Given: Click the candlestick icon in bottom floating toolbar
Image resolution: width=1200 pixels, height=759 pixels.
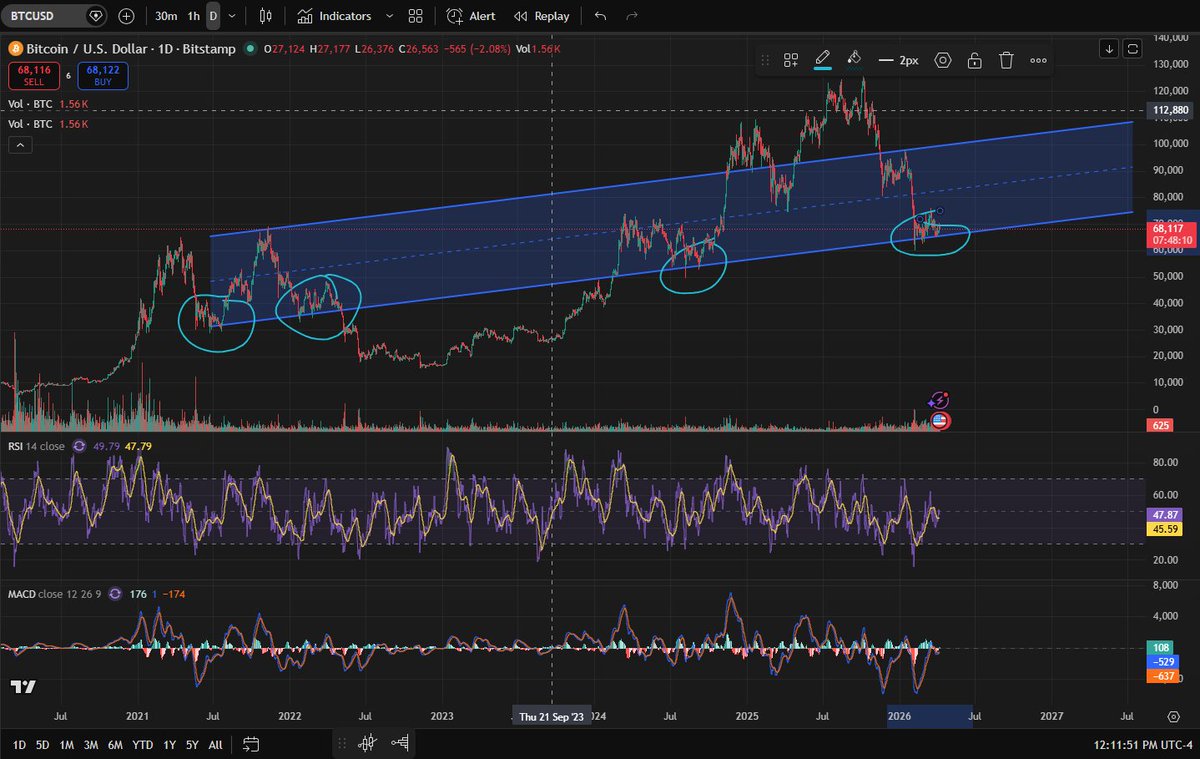Looking at the screenshot, I should (367, 743).
